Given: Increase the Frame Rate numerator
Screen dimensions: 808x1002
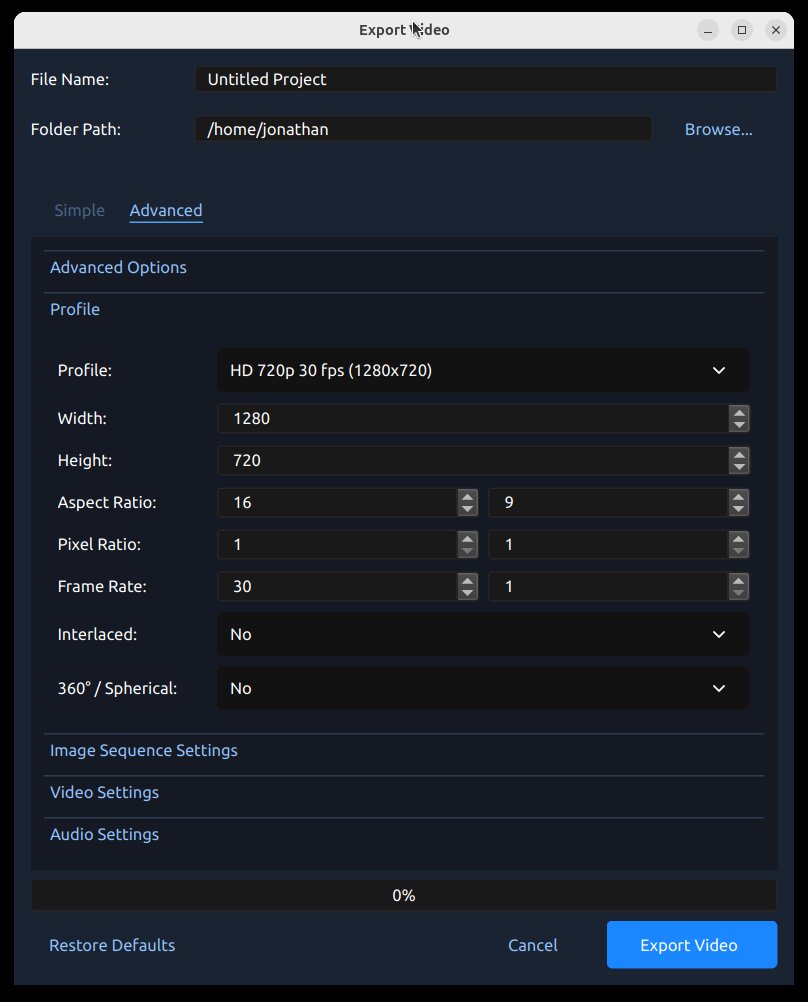Looking at the screenshot, I should point(467,580).
